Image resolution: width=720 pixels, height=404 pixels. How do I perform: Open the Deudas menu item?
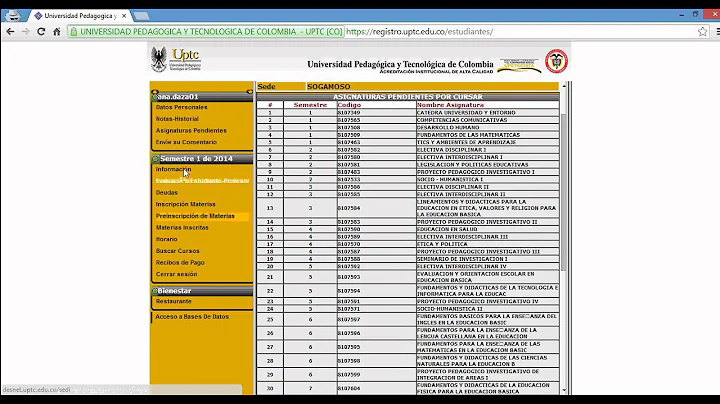coord(167,193)
